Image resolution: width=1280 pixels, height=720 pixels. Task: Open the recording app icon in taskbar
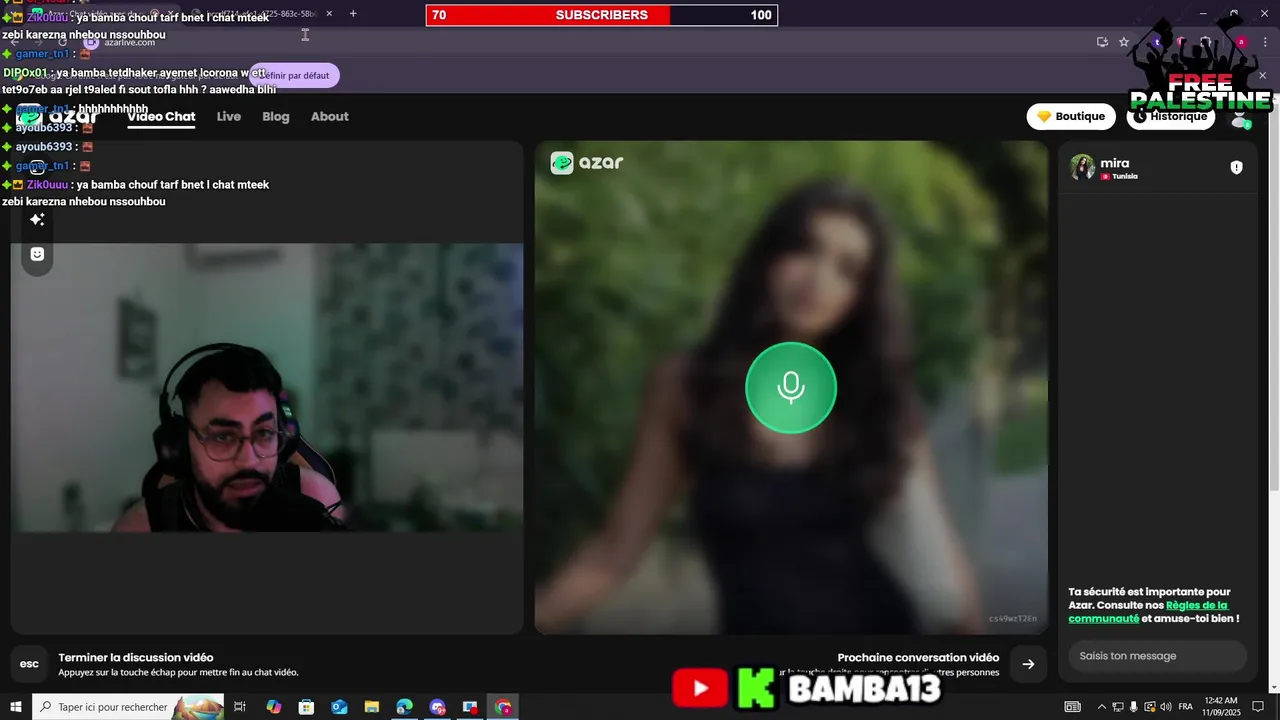[470, 707]
